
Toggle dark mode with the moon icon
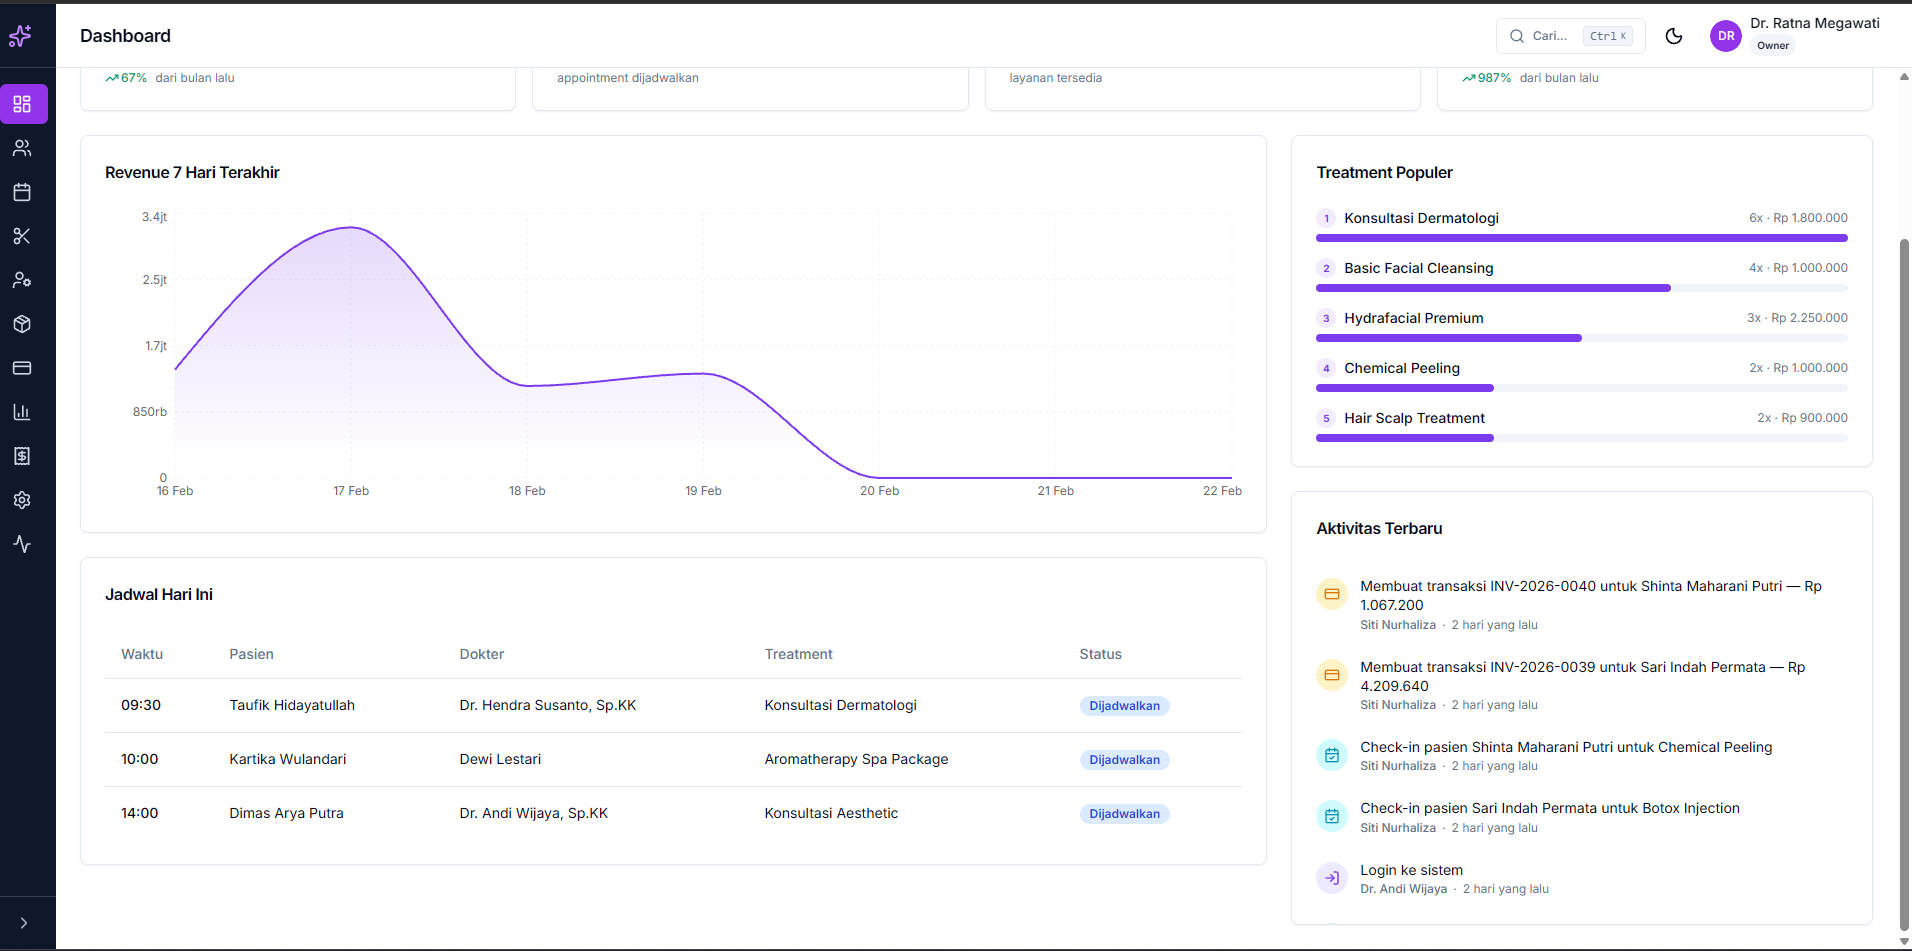point(1673,36)
